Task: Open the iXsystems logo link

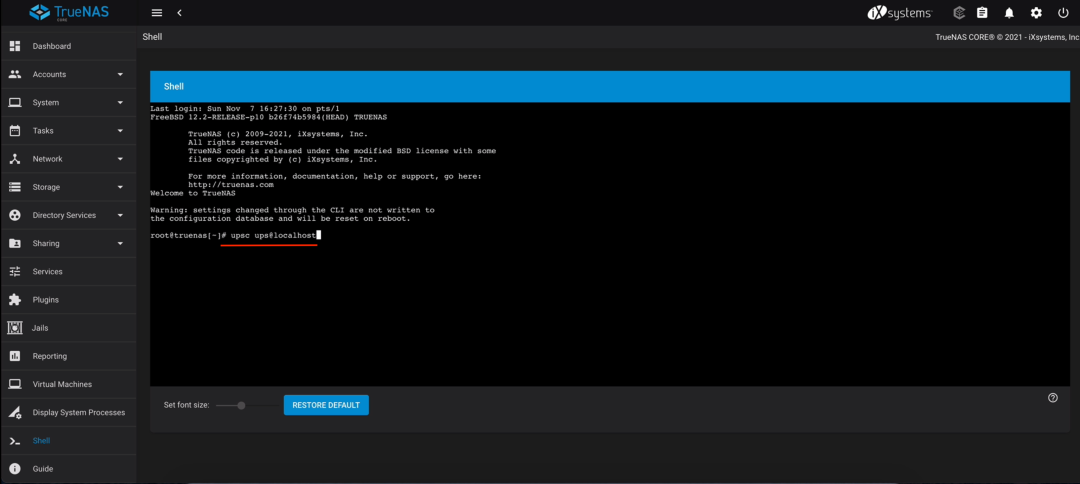Action: (x=900, y=13)
